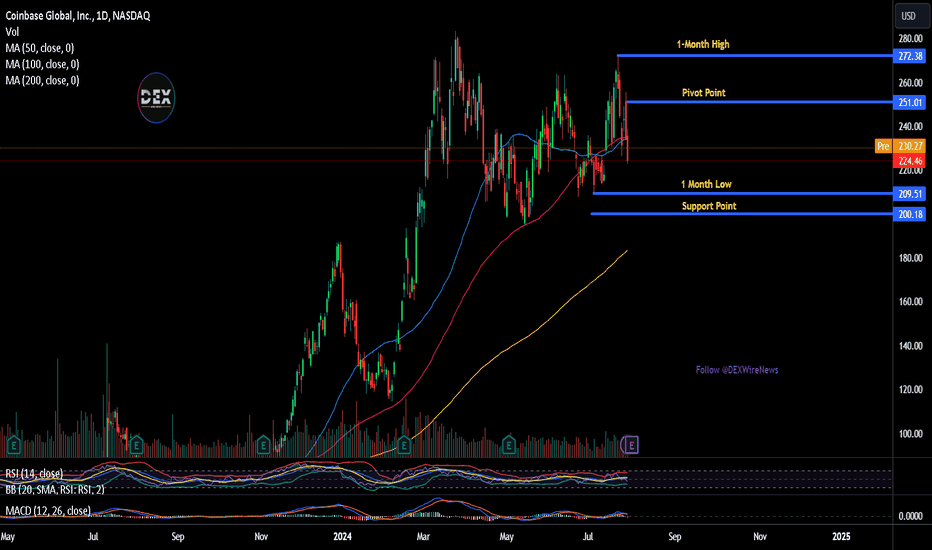Click the 209.51 price label

tap(909, 194)
